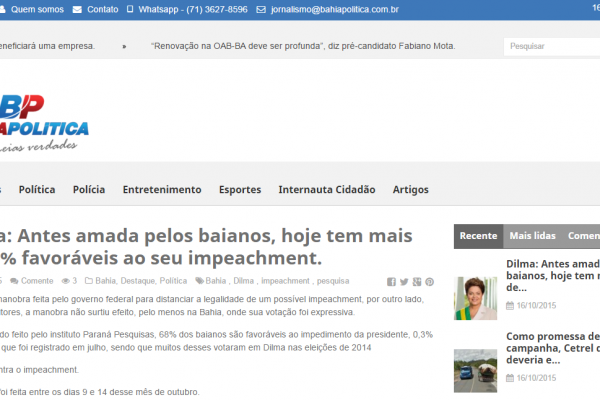This screenshot has height=400, width=600.
Task: Click the Pinterest share icon
Action: coord(430,281)
